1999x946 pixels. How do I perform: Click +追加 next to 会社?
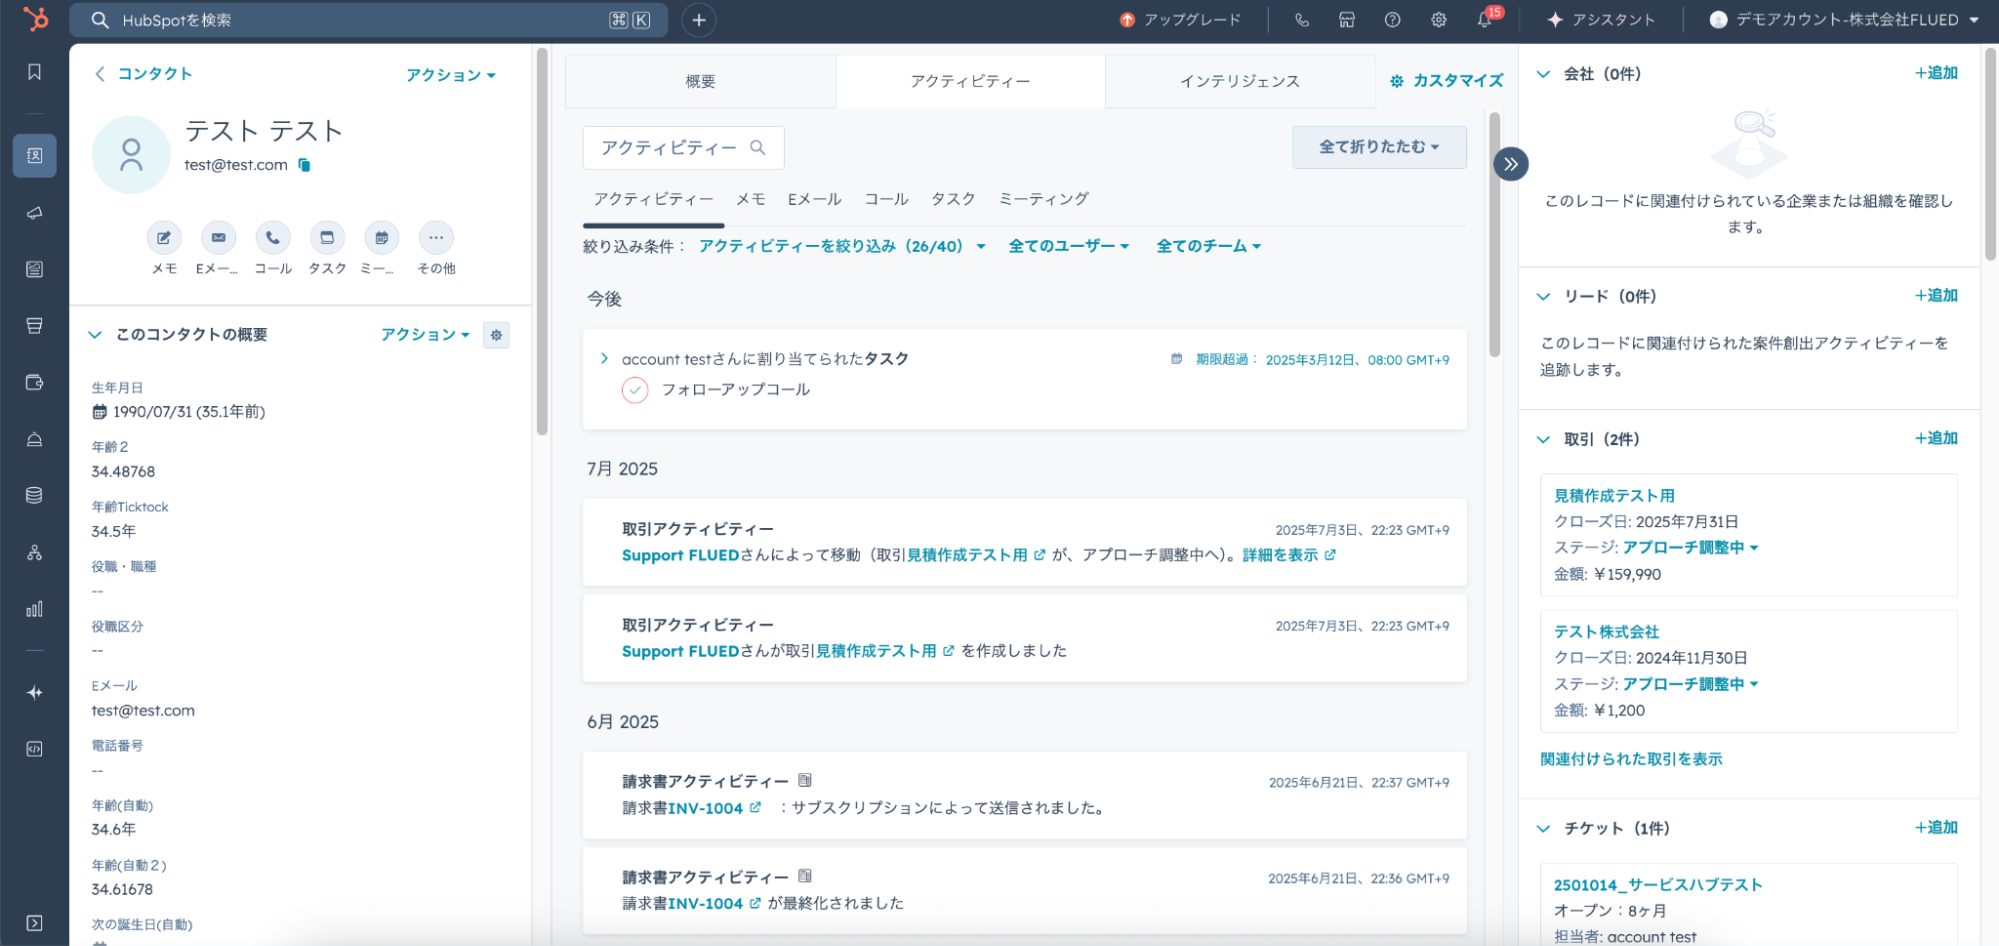tap(1936, 73)
